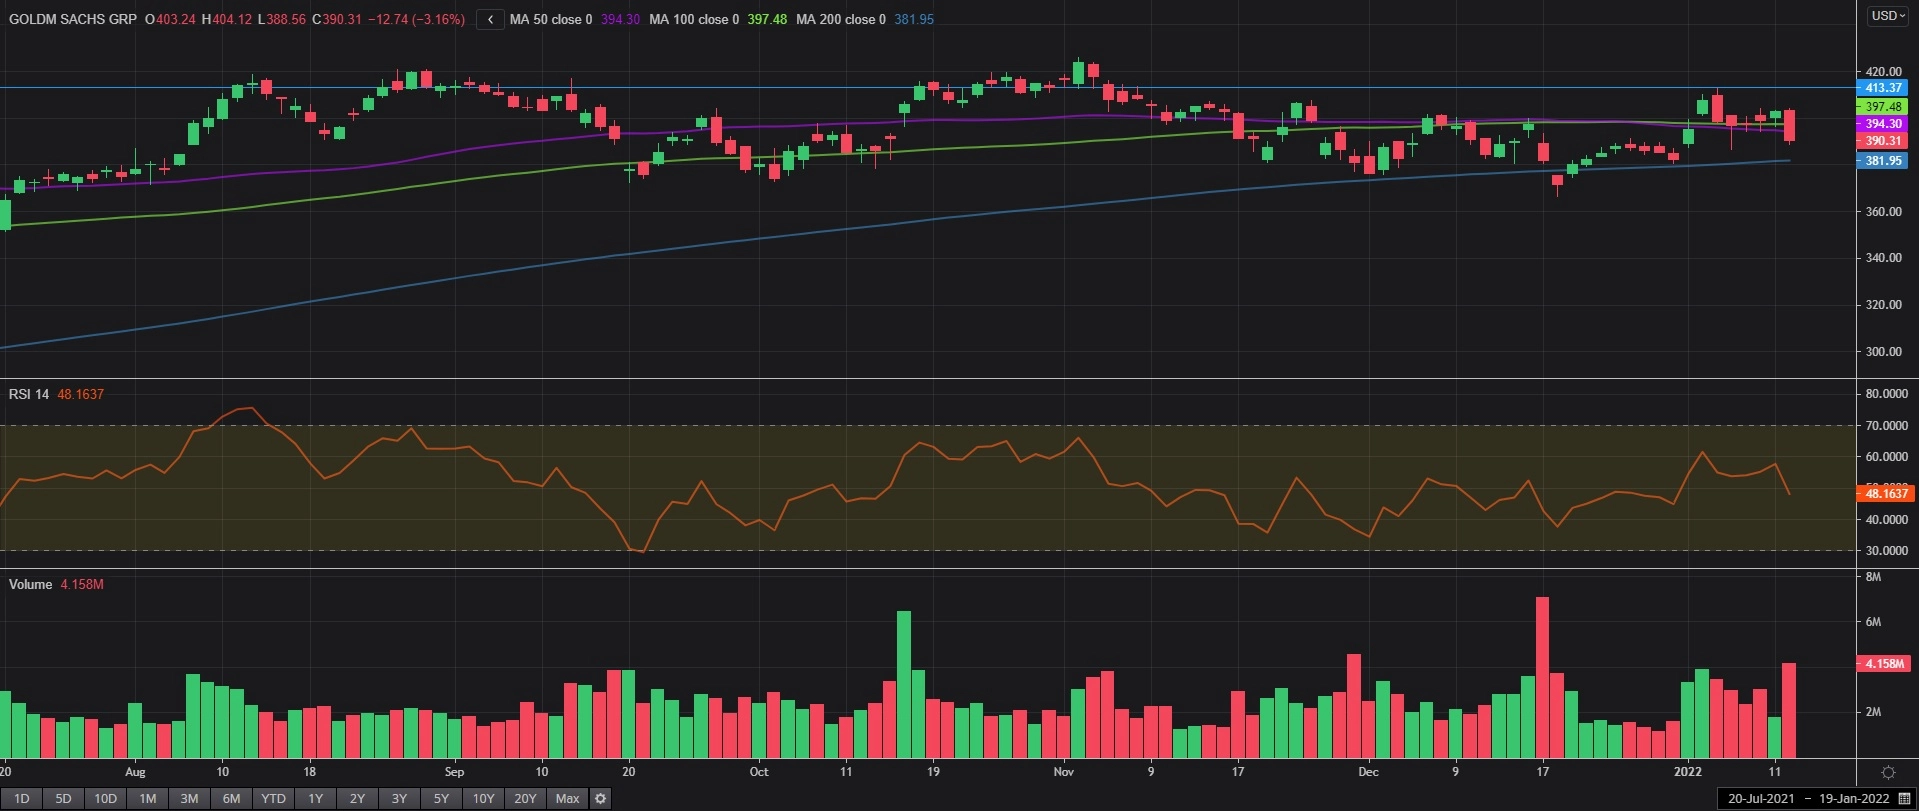The image size is (1919, 811).
Task: Switch to 5Y time range
Action: 441,798
